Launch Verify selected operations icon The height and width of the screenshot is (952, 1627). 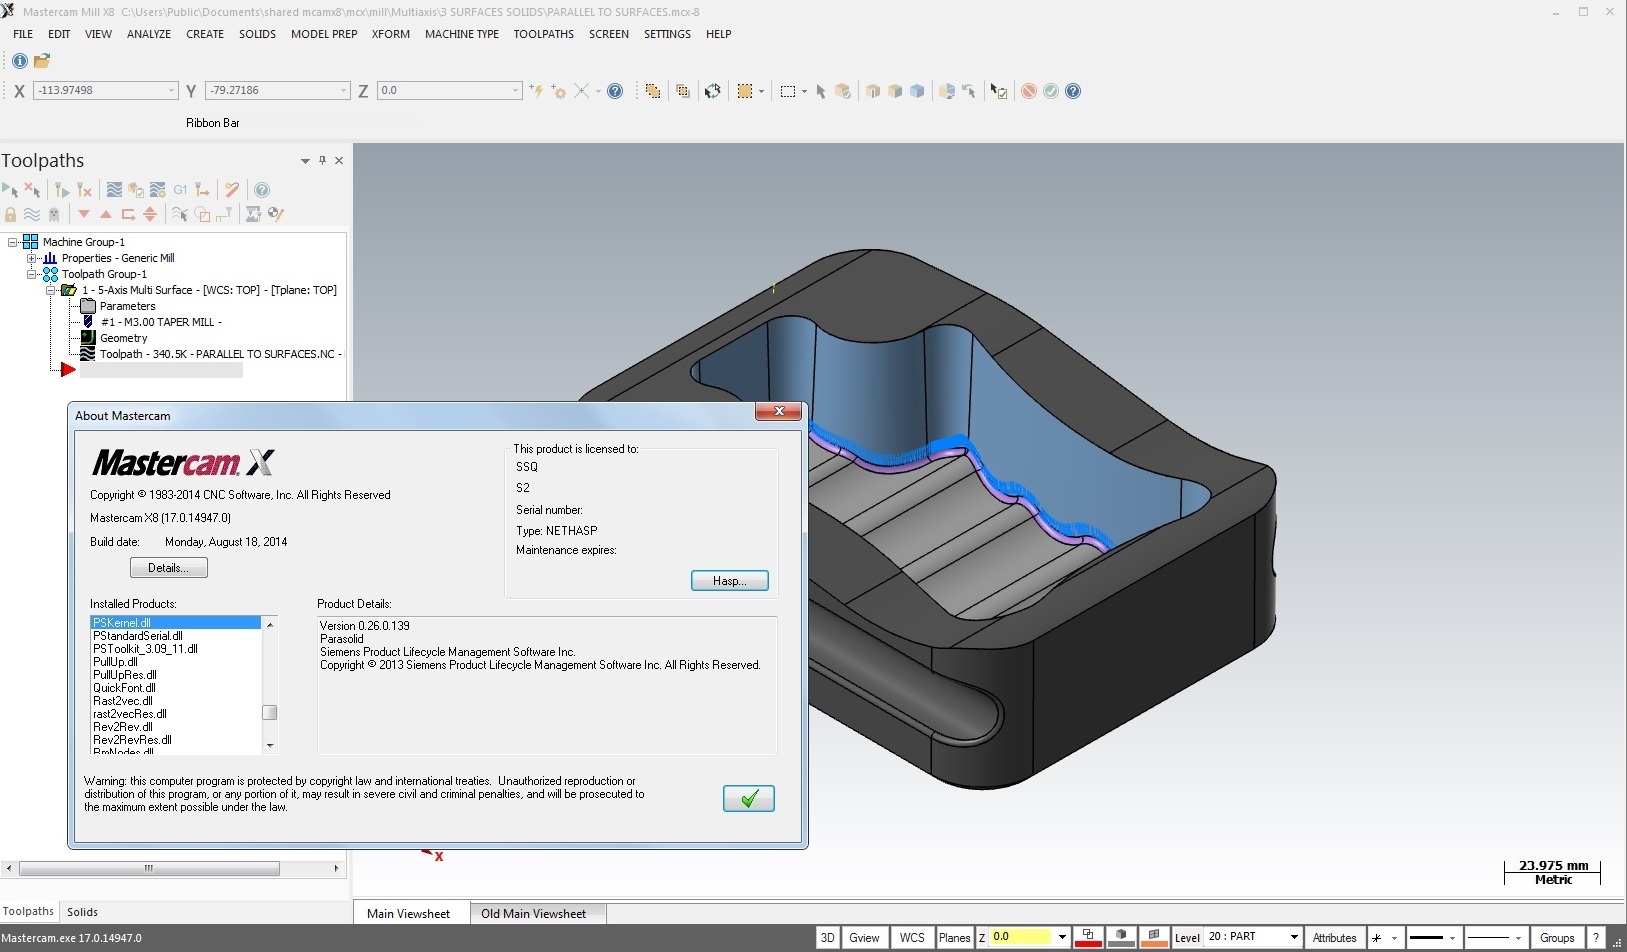pos(136,190)
